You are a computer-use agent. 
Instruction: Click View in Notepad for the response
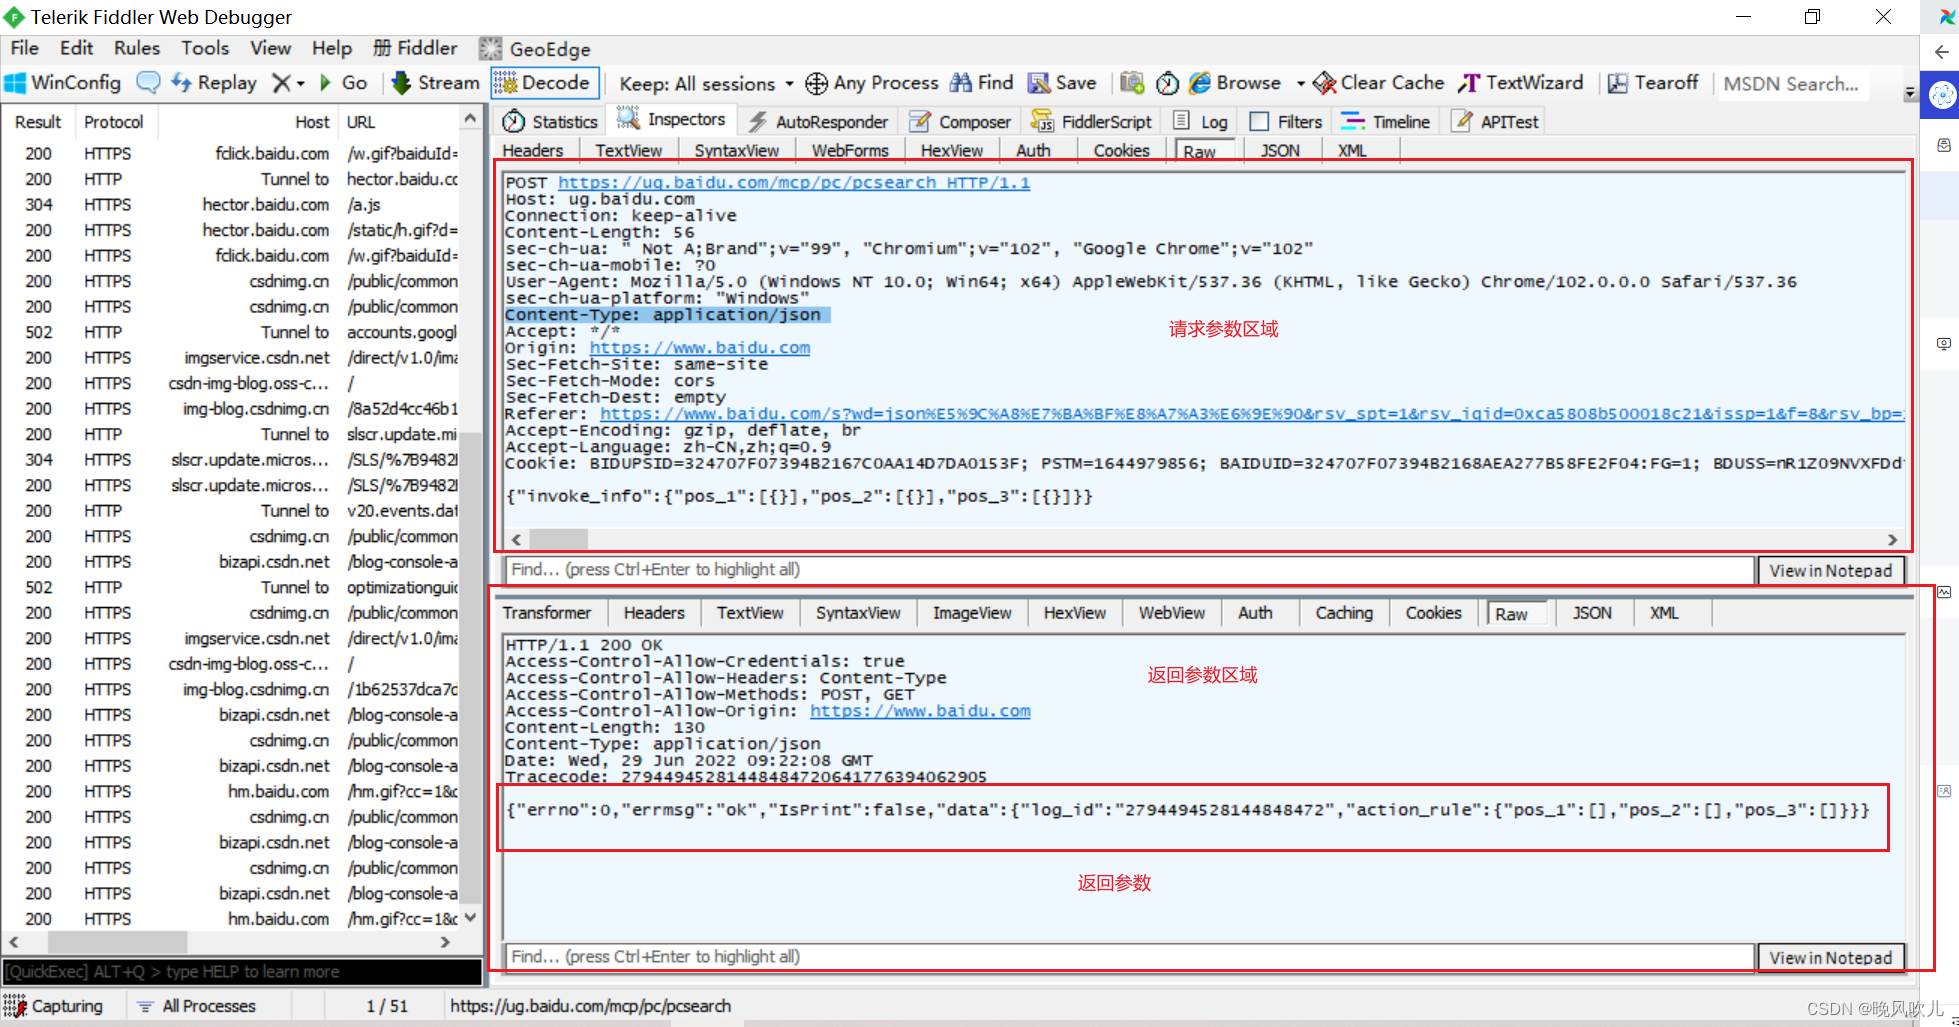coord(1831,957)
